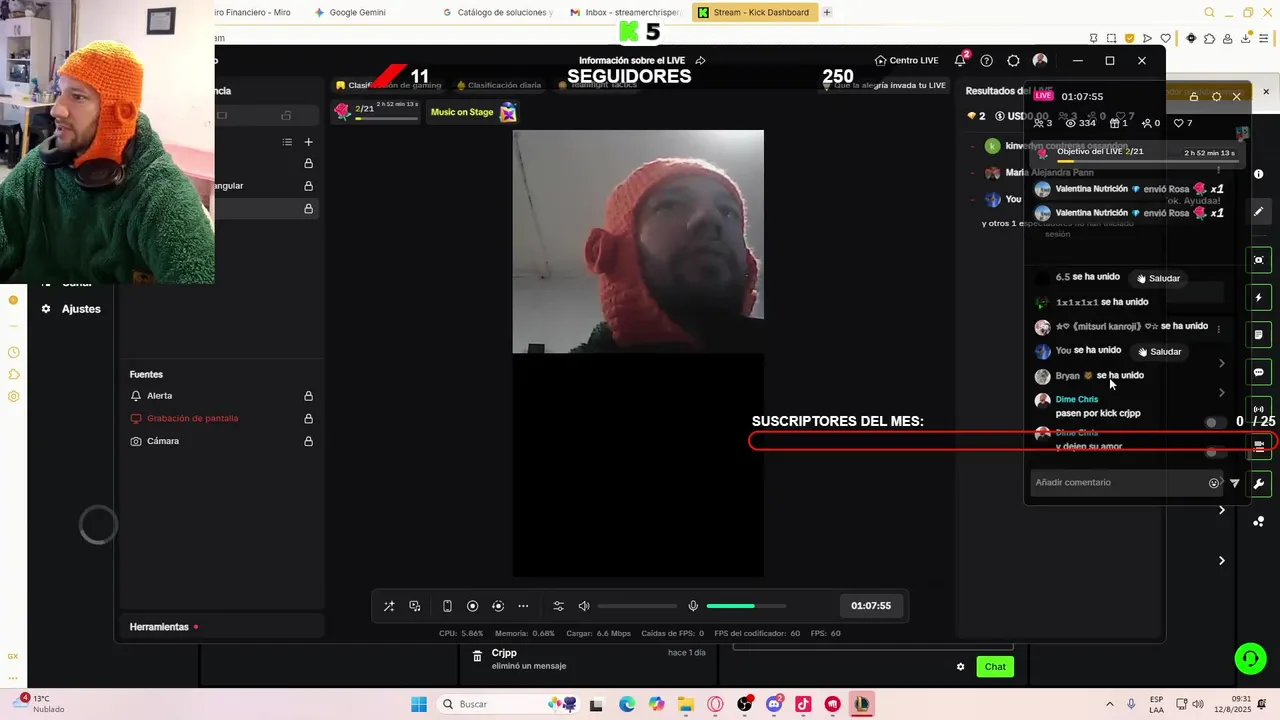1280x720 pixels.
Task: Open the notifications bell icon
Action: pos(961,60)
